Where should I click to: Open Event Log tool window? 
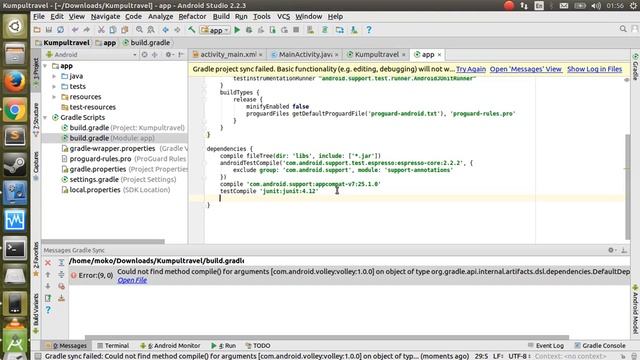click(x=546, y=346)
